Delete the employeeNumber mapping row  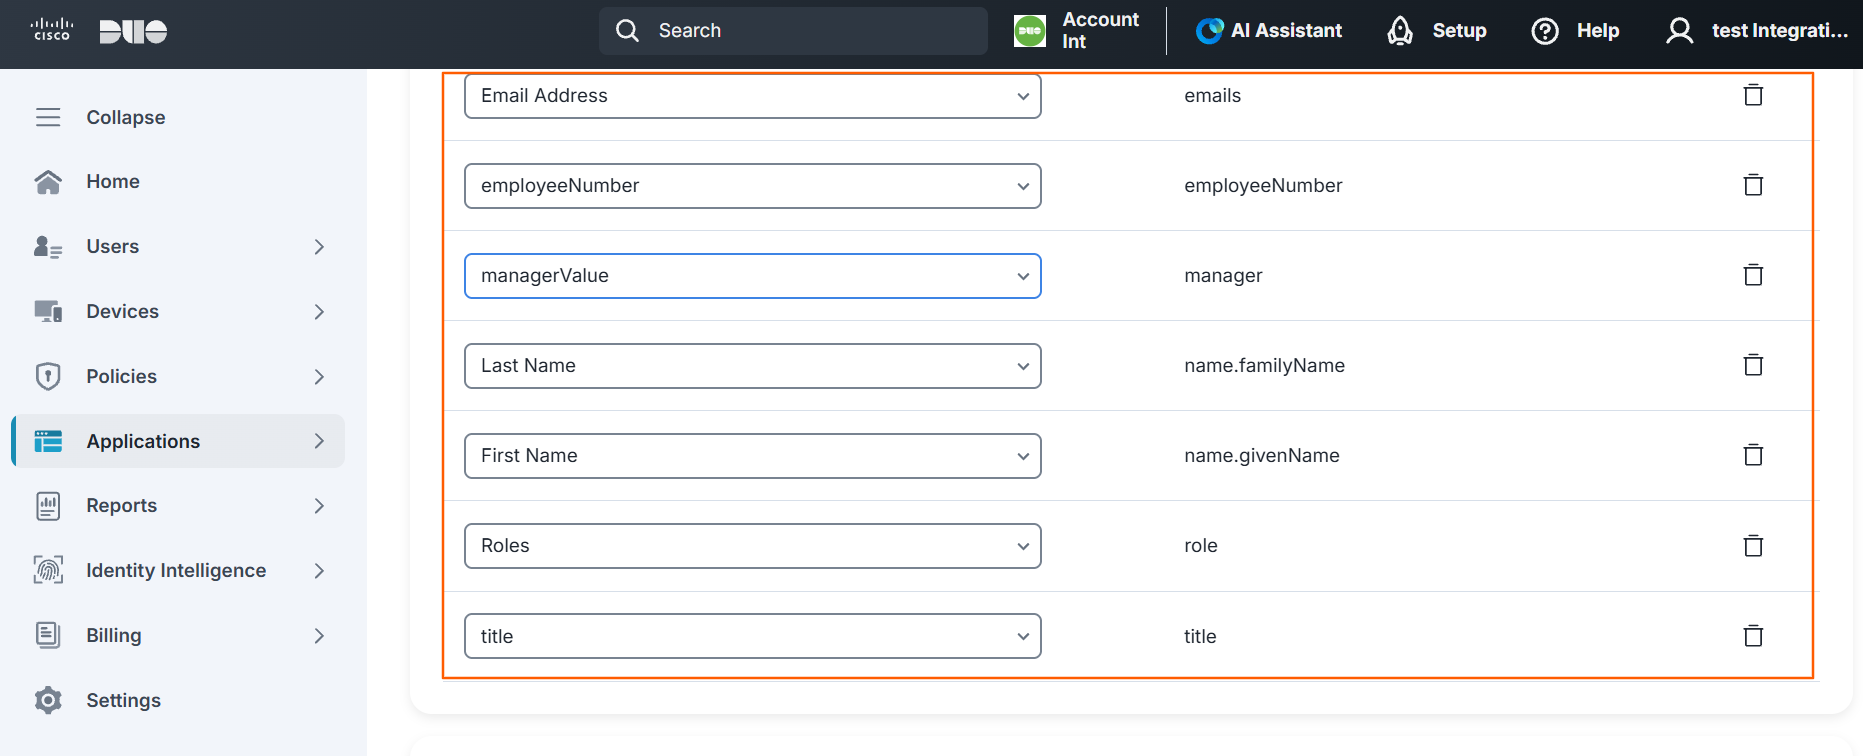(x=1753, y=185)
